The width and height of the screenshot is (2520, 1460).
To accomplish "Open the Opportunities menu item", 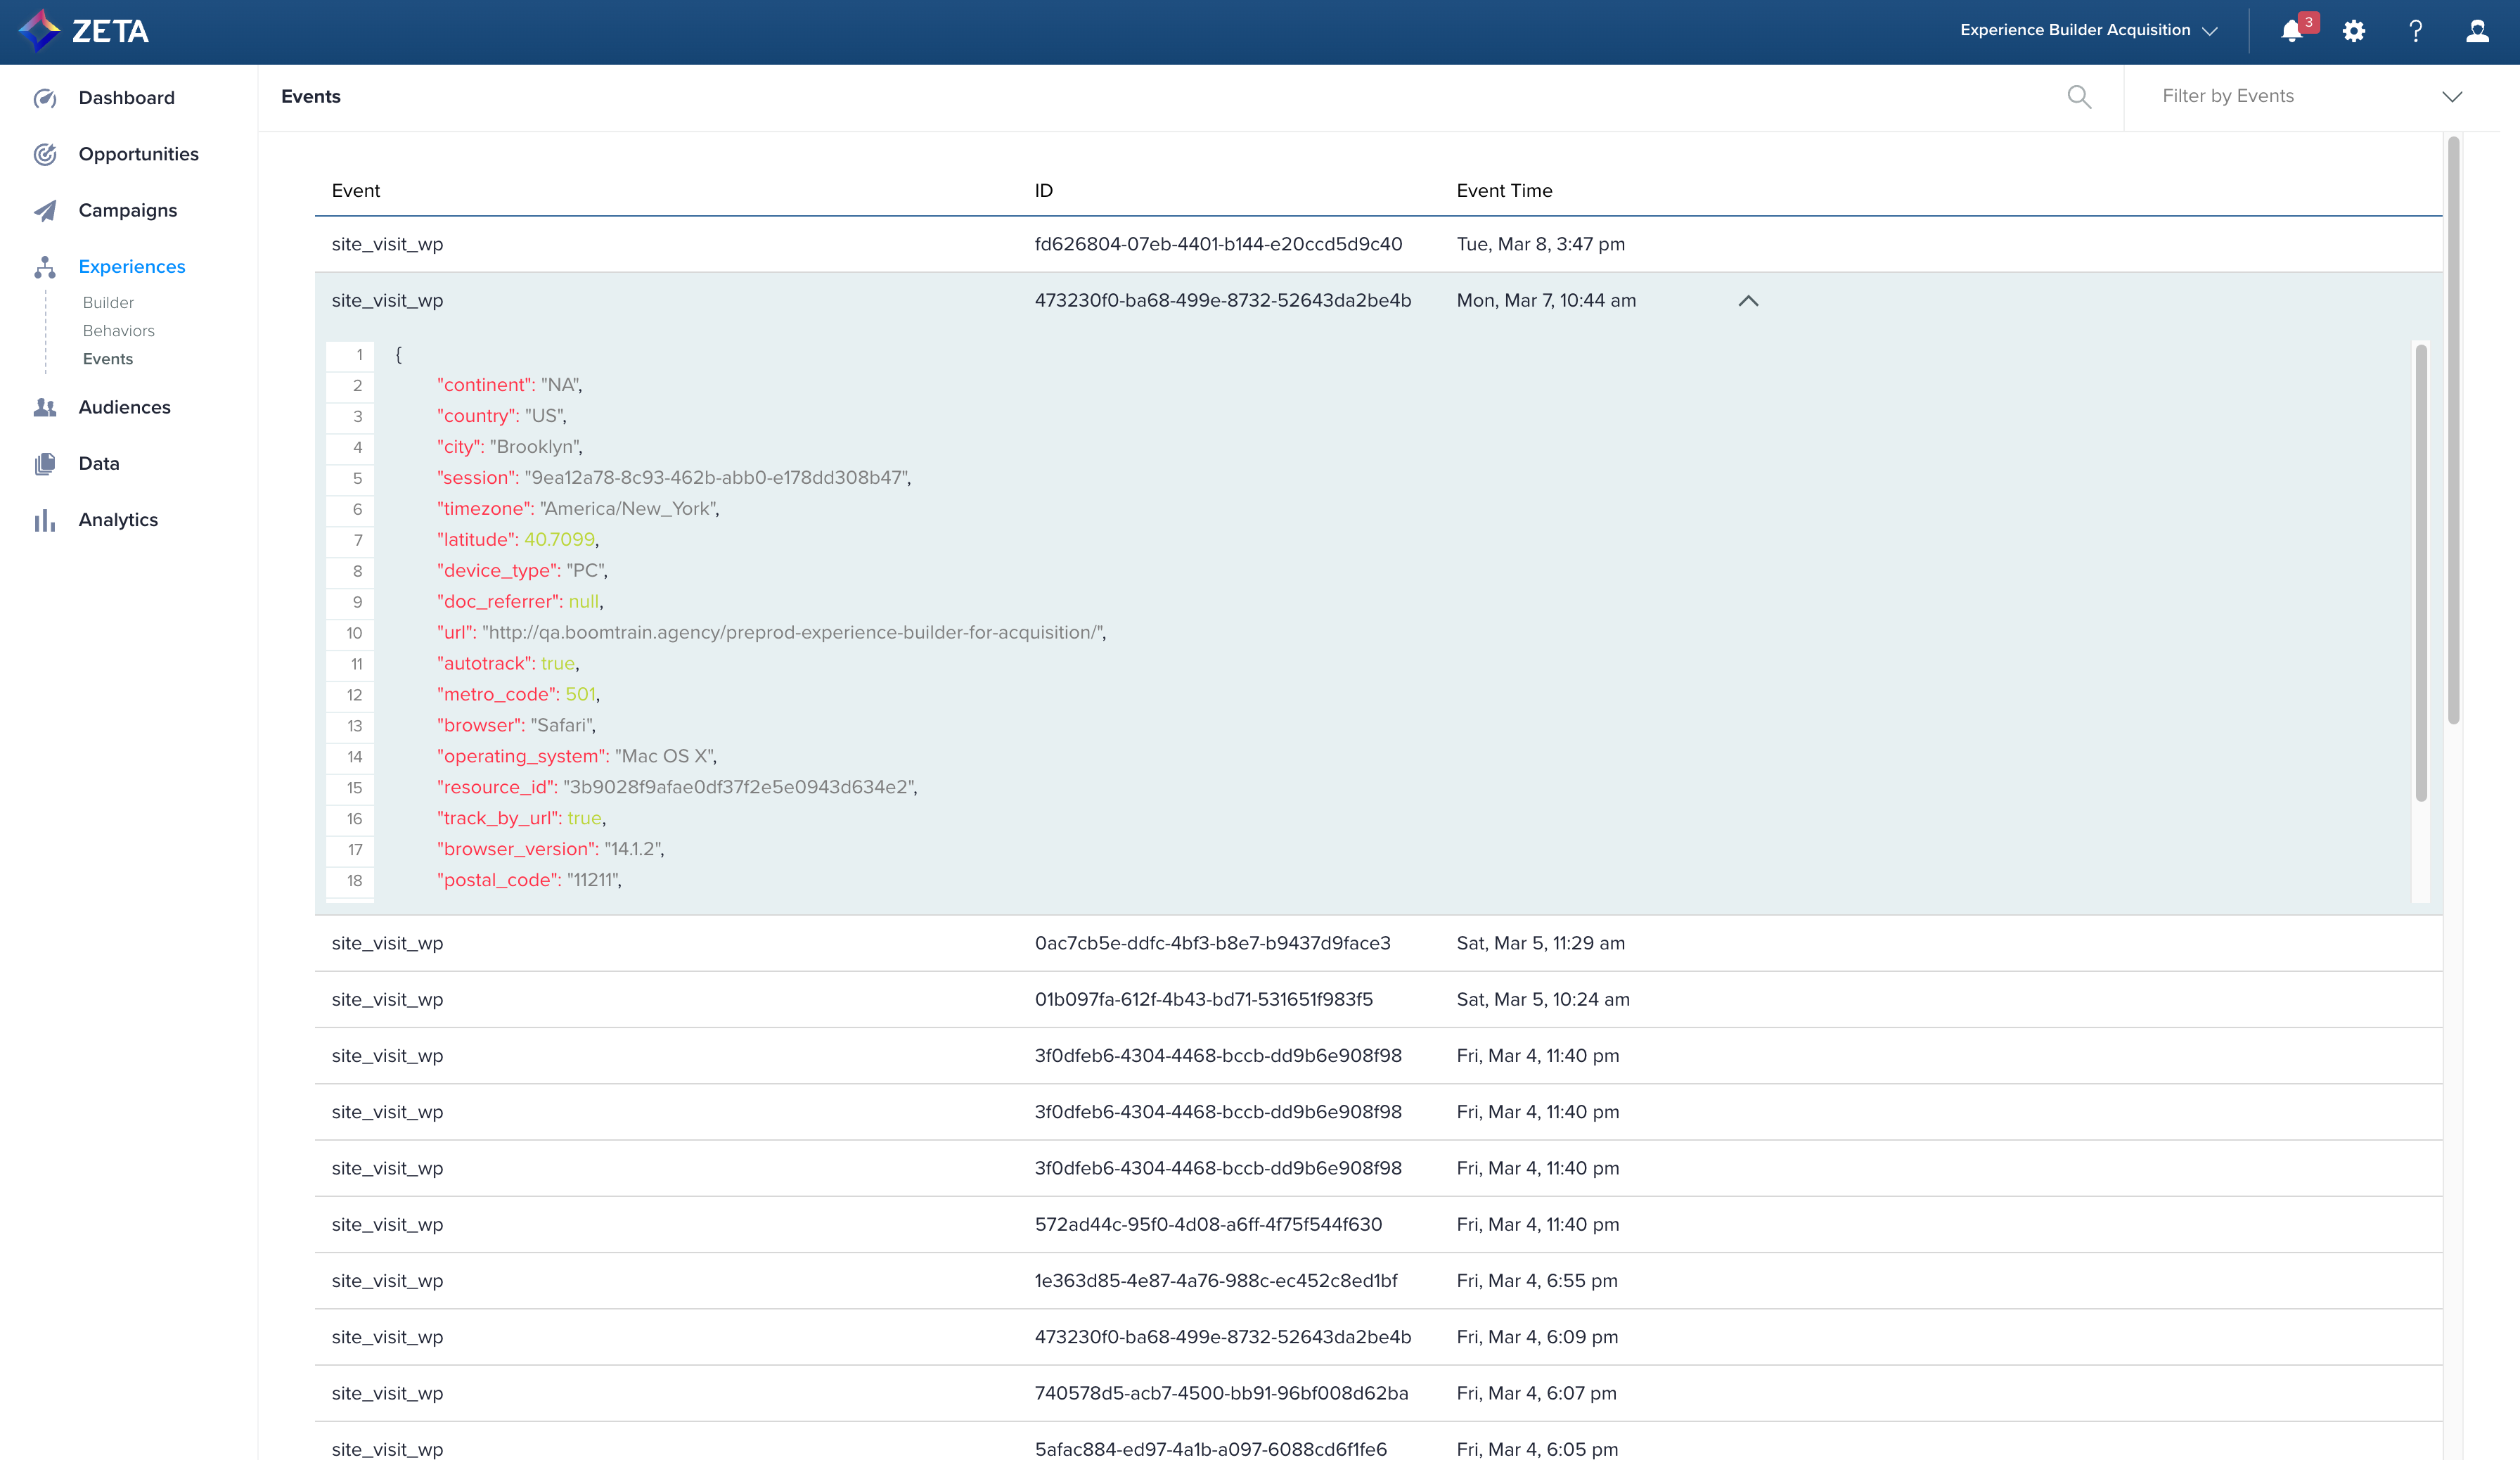I will point(138,154).
